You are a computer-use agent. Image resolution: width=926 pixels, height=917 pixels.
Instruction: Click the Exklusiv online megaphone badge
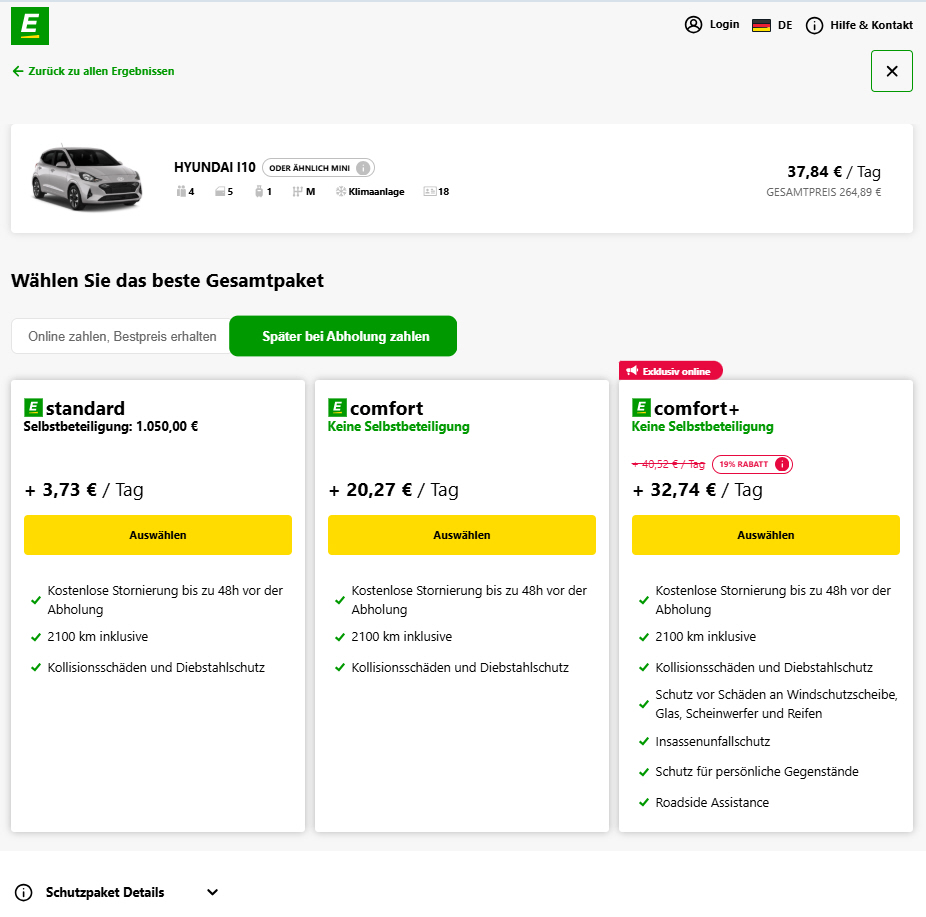(x=670, y=371)
